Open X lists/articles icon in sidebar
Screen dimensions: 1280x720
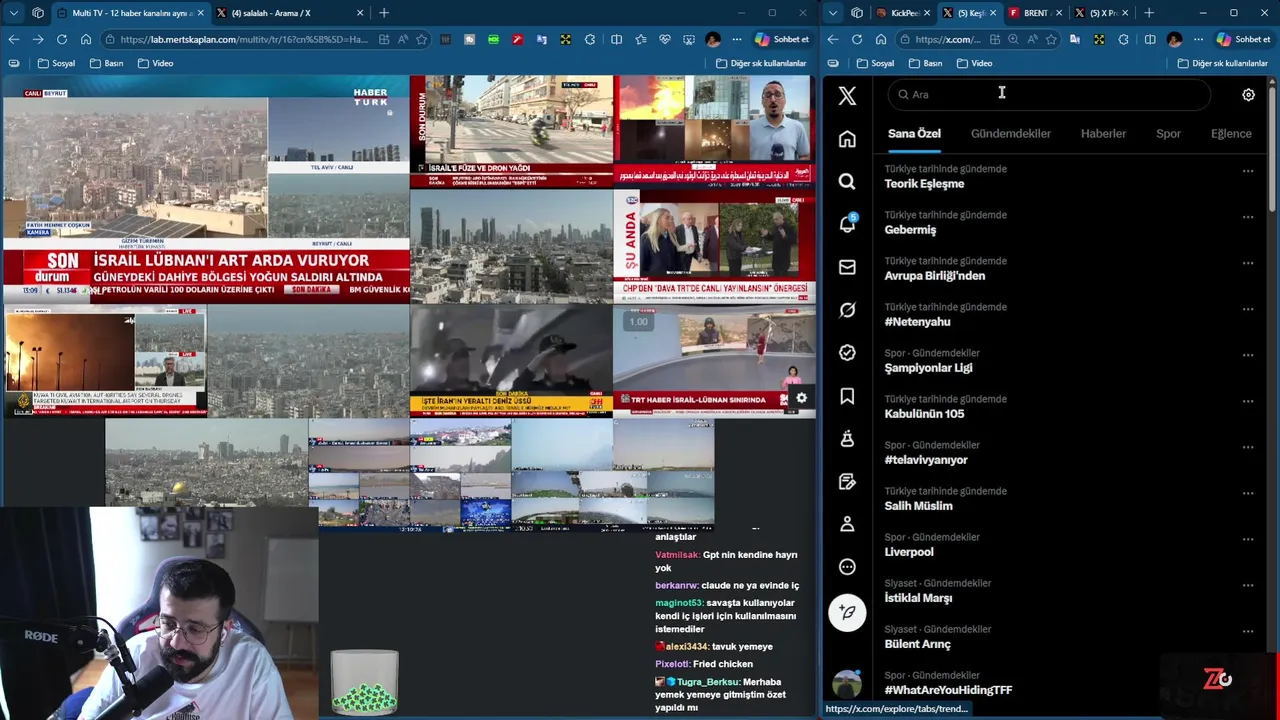point(847,482)
